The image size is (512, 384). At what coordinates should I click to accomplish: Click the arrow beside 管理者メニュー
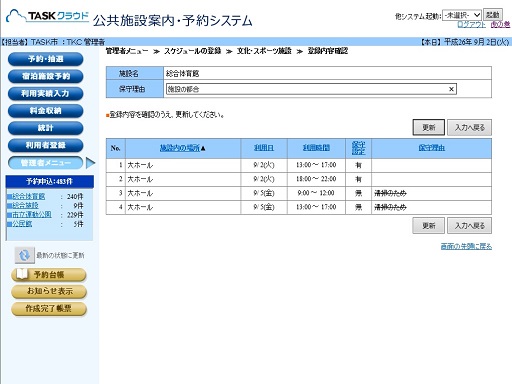(x=90, y=163)
